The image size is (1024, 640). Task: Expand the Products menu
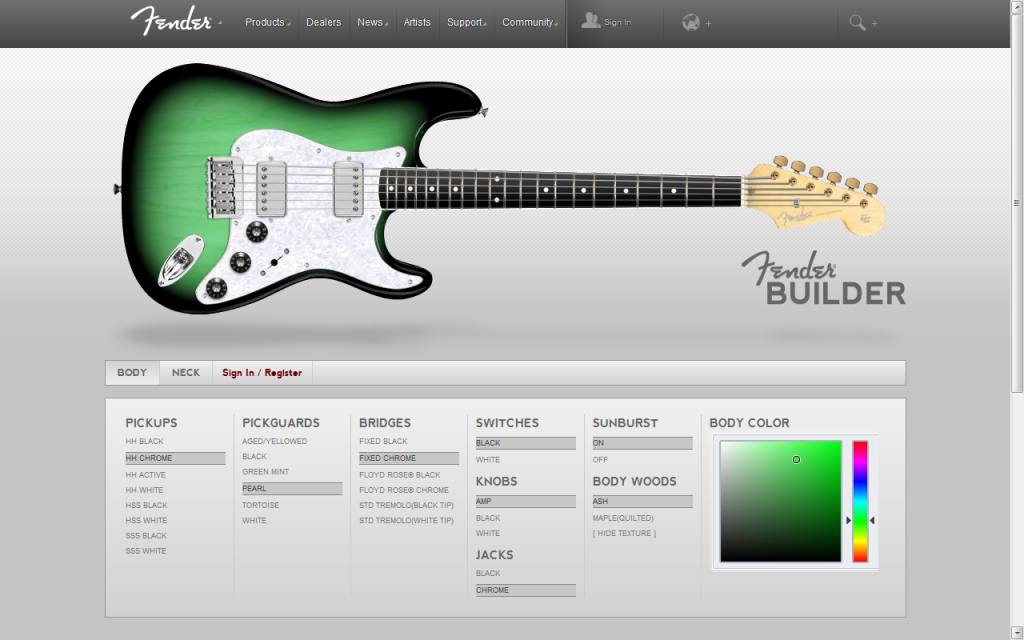266,22
